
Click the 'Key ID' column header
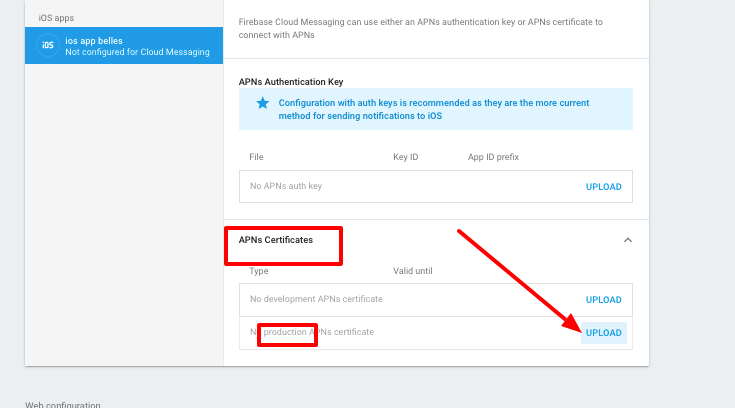point(405,157)
